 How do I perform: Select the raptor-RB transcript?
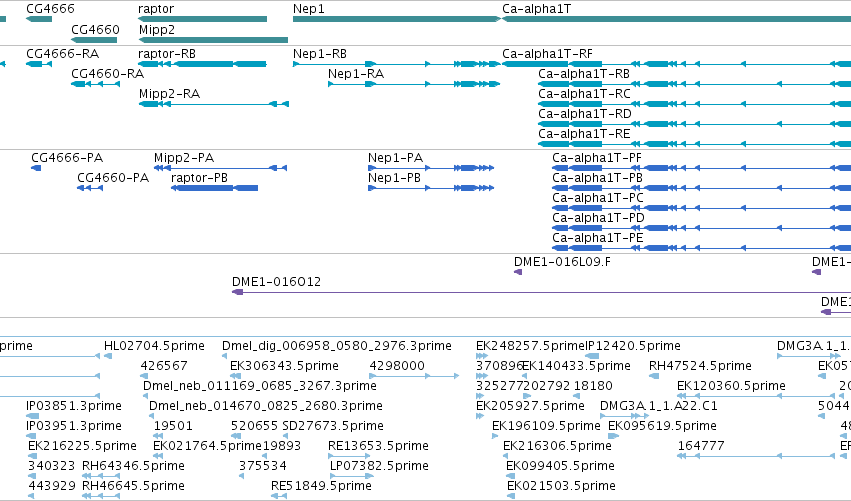coord(202,64)
